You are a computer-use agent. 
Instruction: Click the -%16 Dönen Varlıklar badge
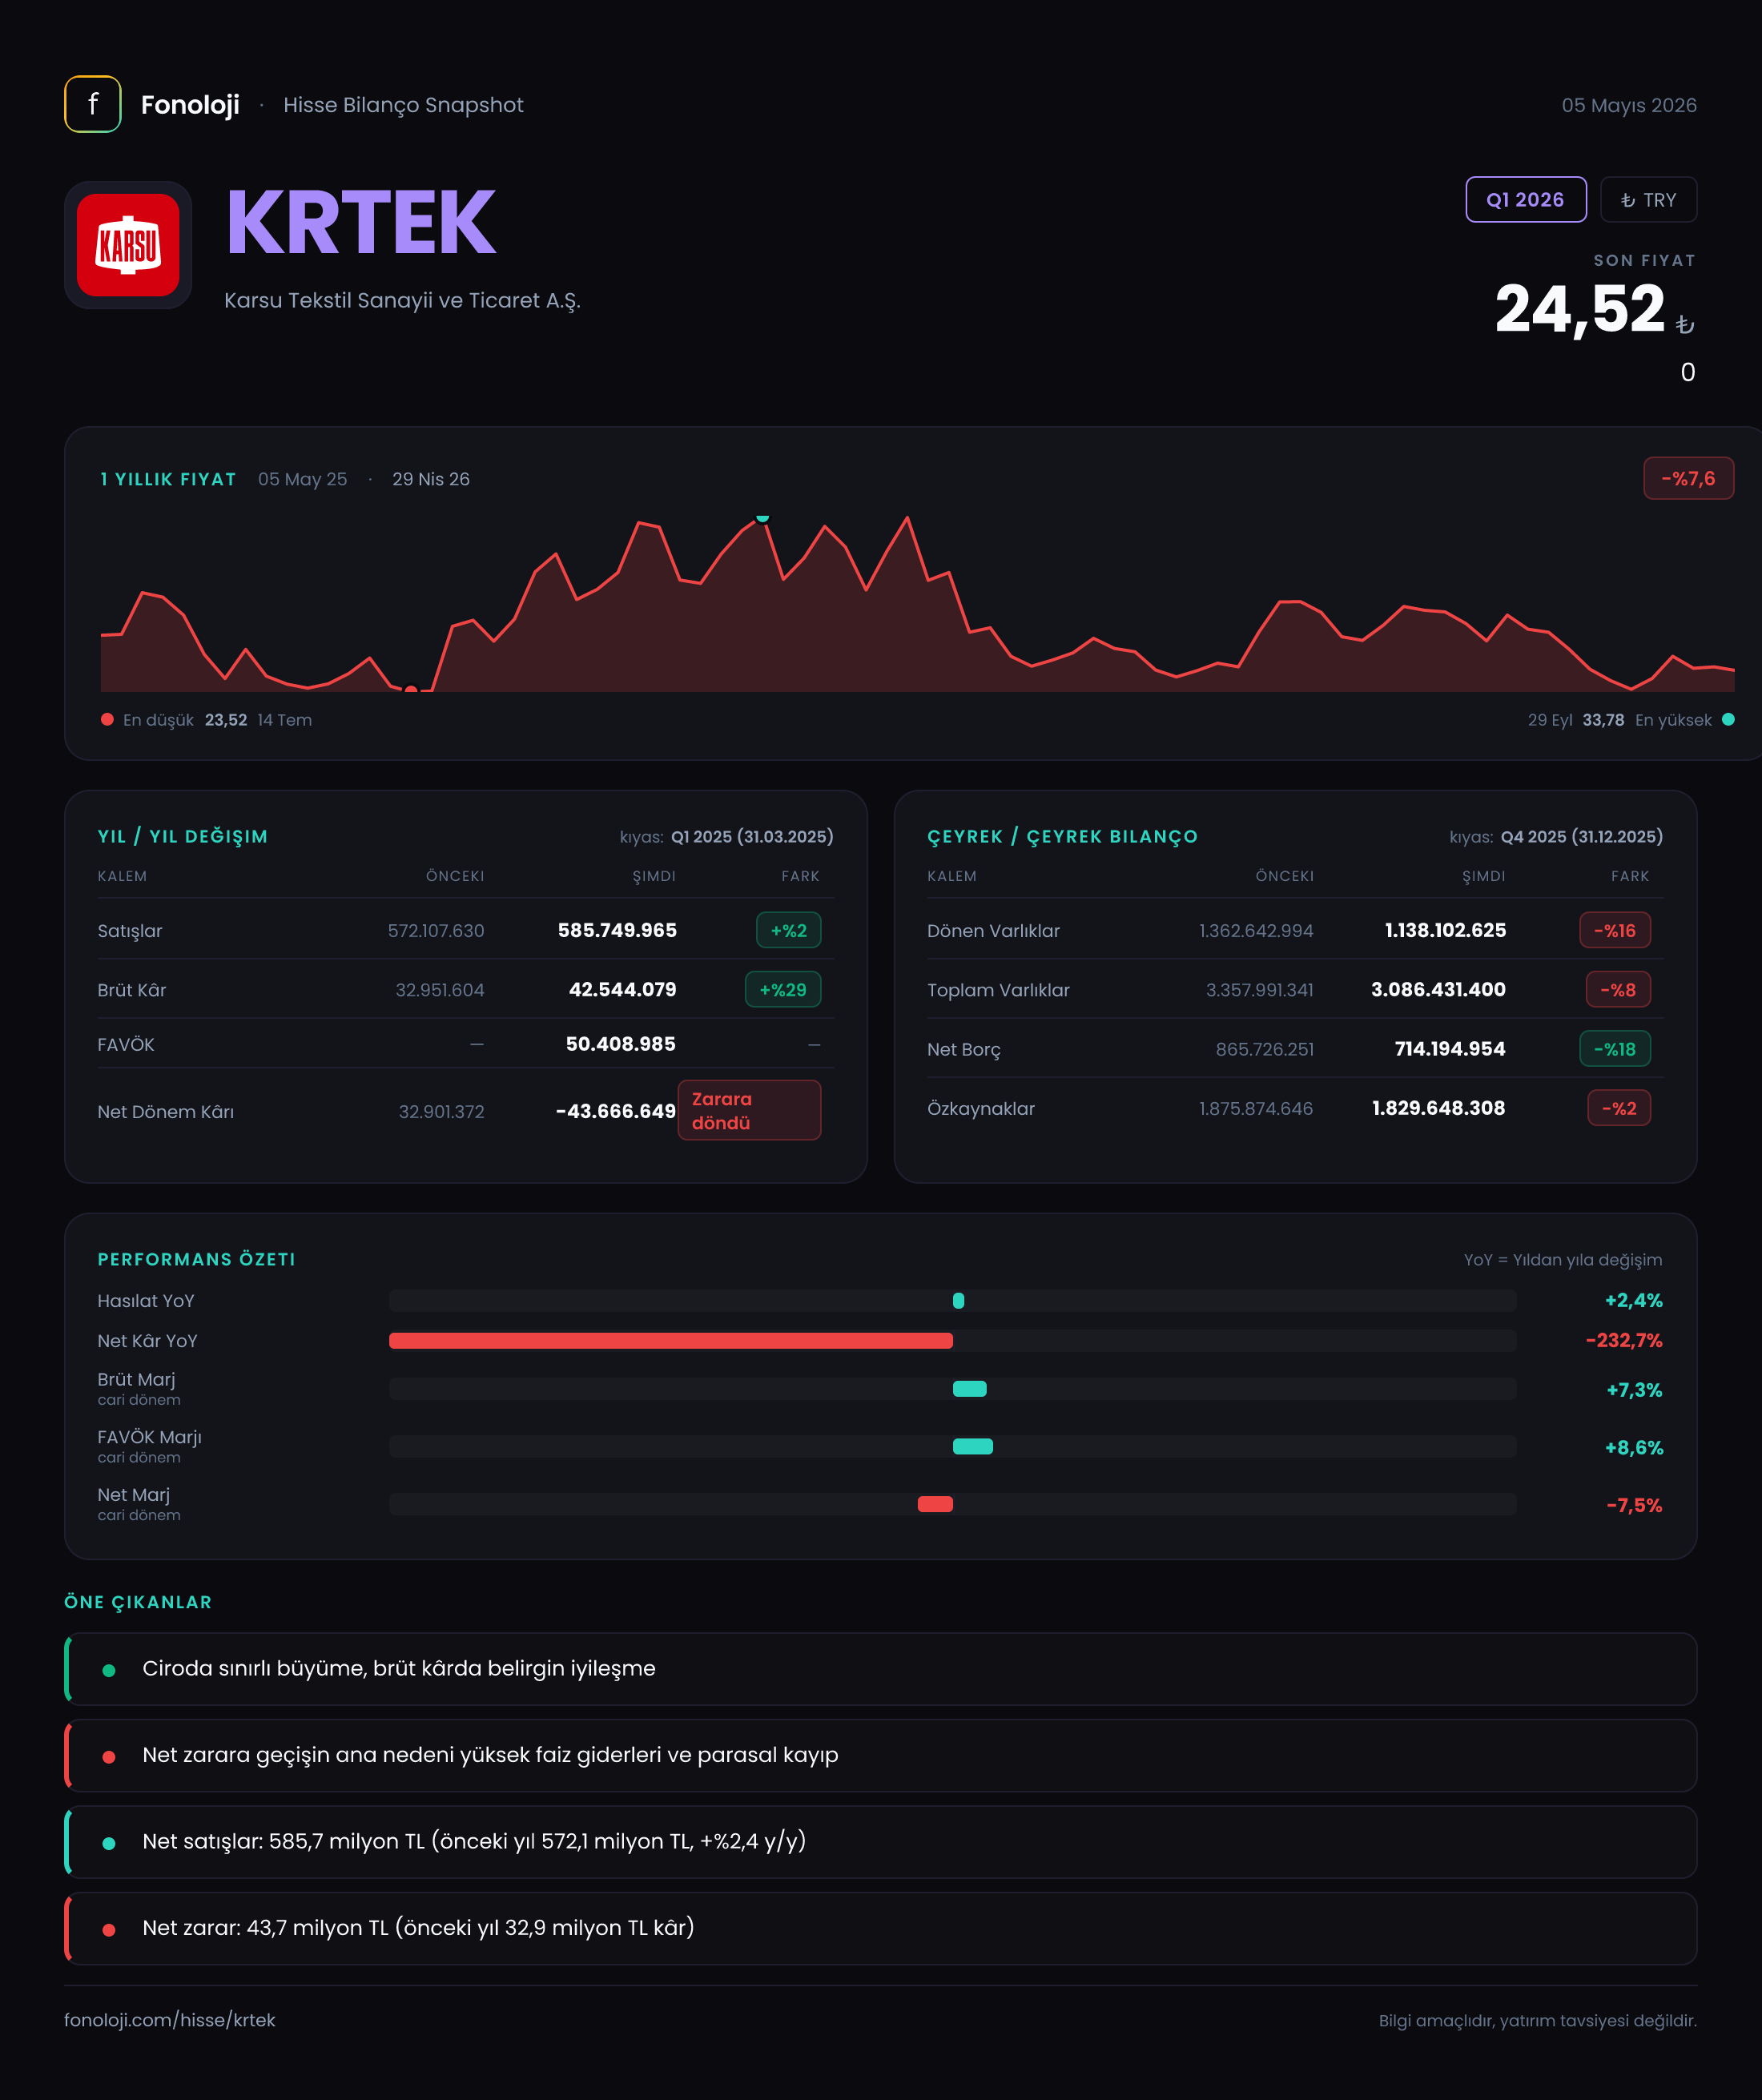point(1615,930)
